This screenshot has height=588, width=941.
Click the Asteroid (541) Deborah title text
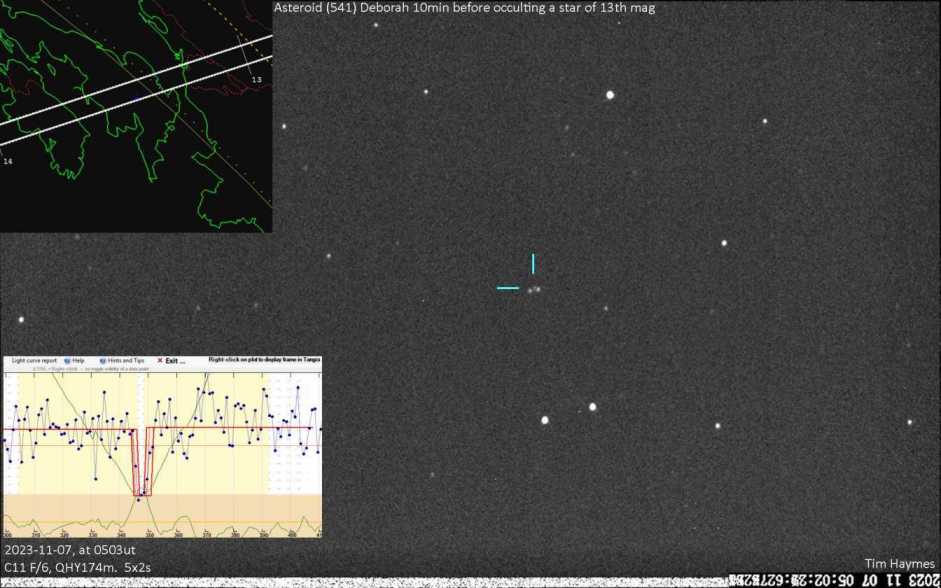tap(463, 8)
